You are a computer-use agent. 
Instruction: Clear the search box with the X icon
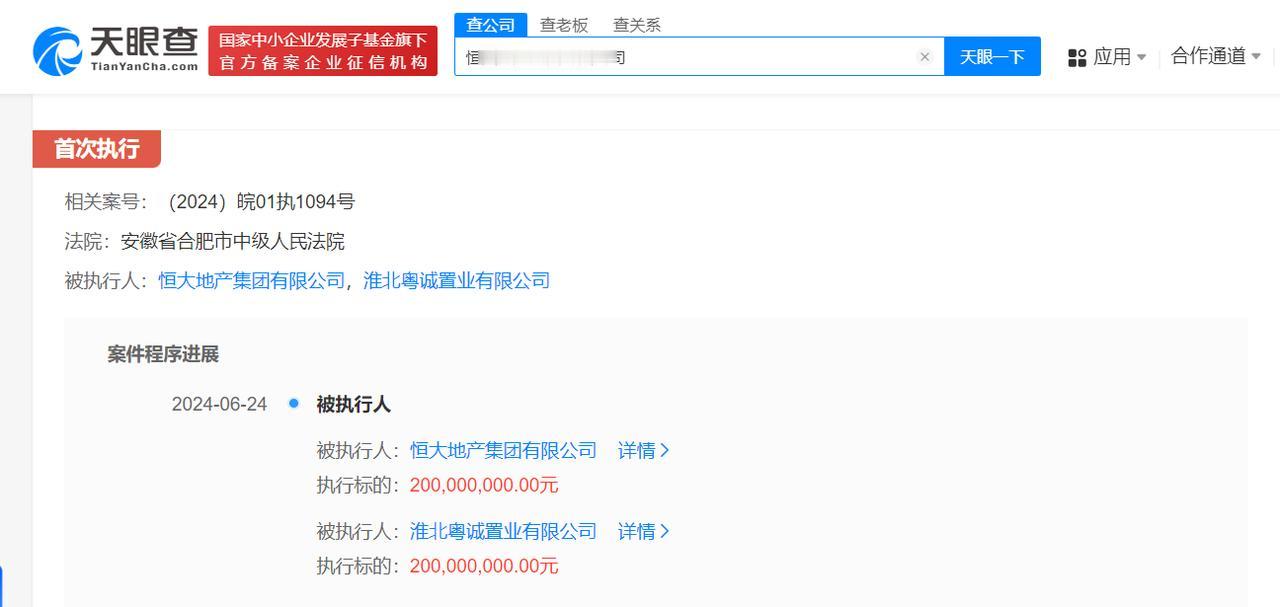point(924,57)
